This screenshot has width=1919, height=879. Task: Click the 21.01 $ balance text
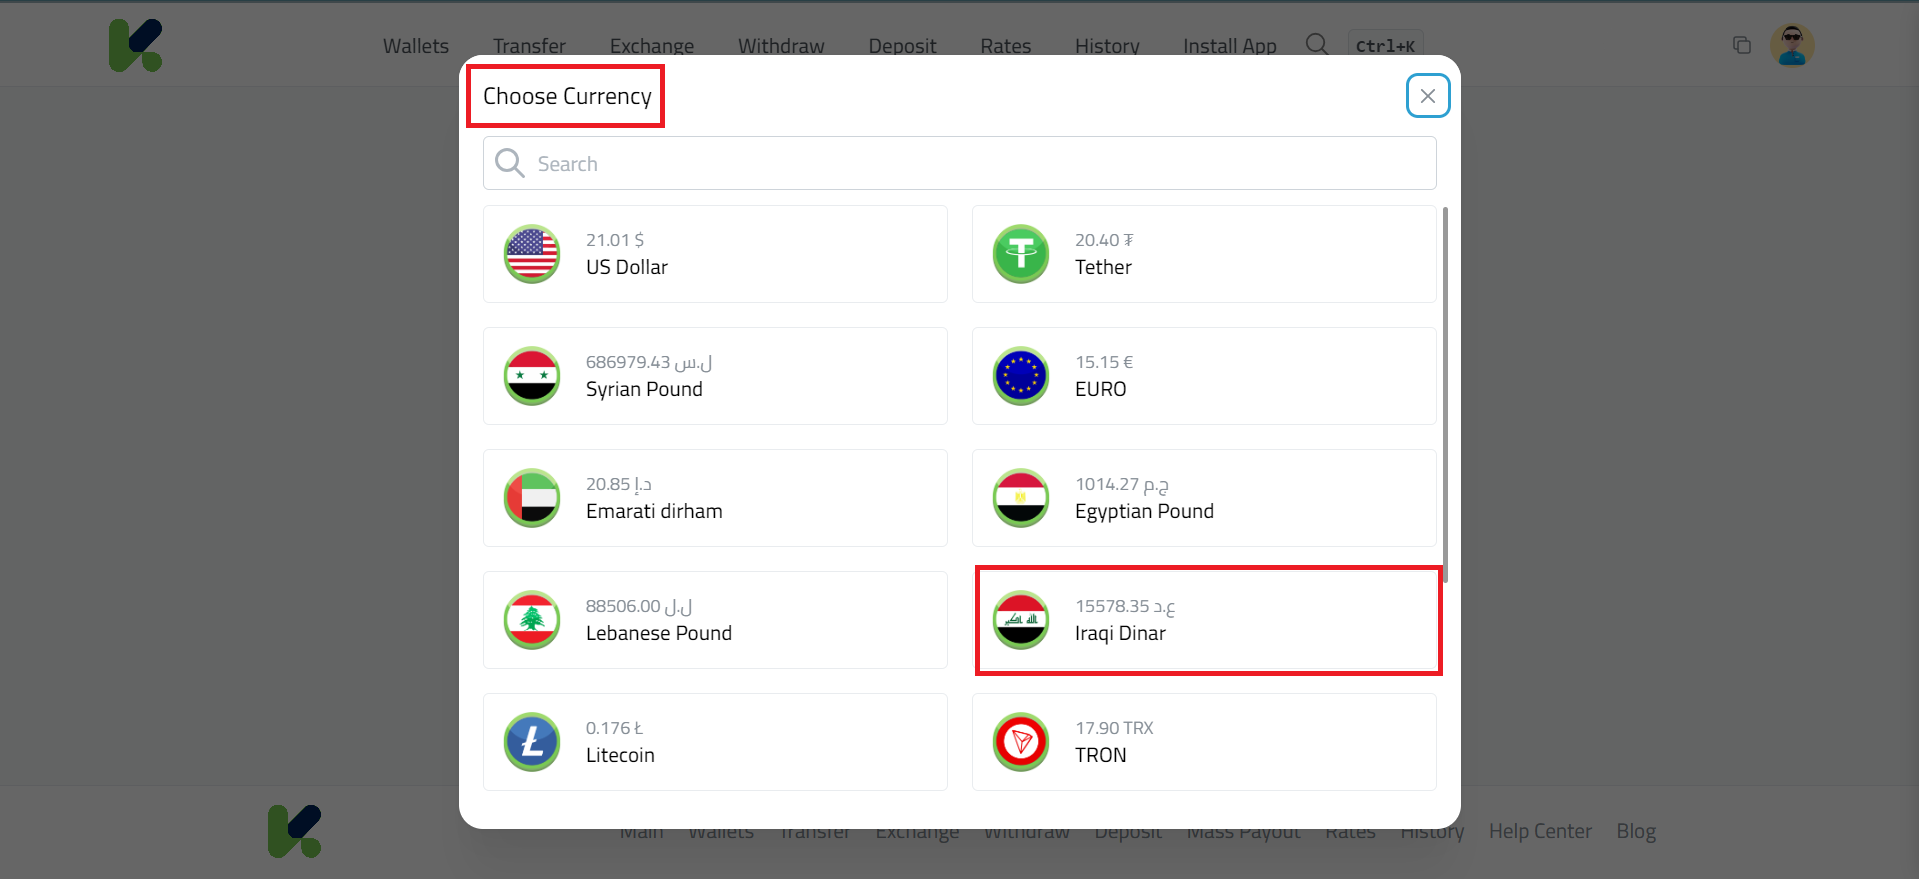[615, 240]
